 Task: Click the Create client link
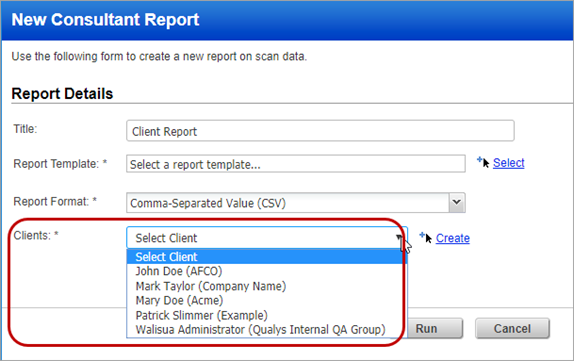pyautogui.click(x=452, y=238)
